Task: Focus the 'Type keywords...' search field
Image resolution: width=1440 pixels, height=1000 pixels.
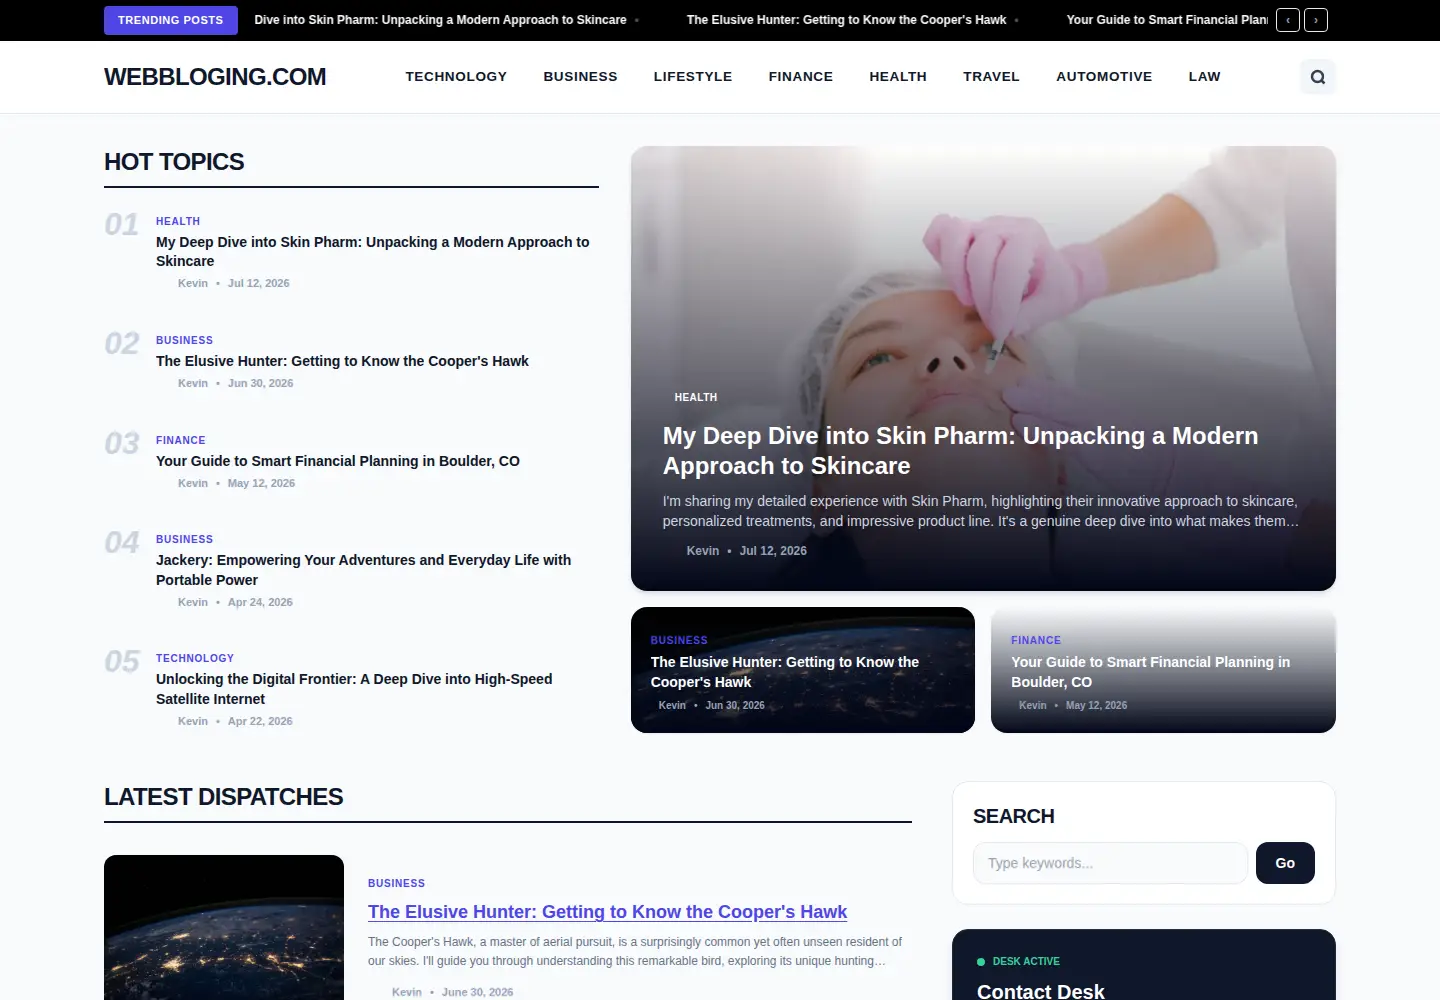Action: coord(1110,863)
